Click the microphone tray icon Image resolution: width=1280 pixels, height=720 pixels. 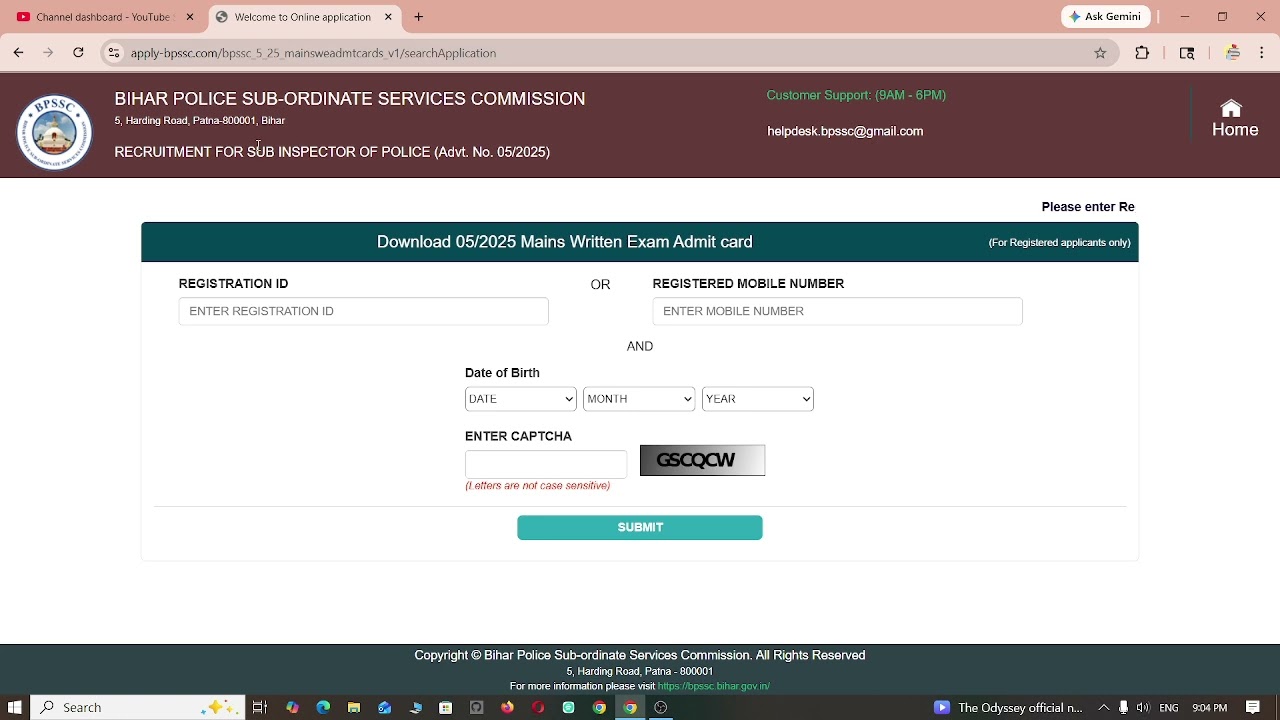(x=1124, y=707)
